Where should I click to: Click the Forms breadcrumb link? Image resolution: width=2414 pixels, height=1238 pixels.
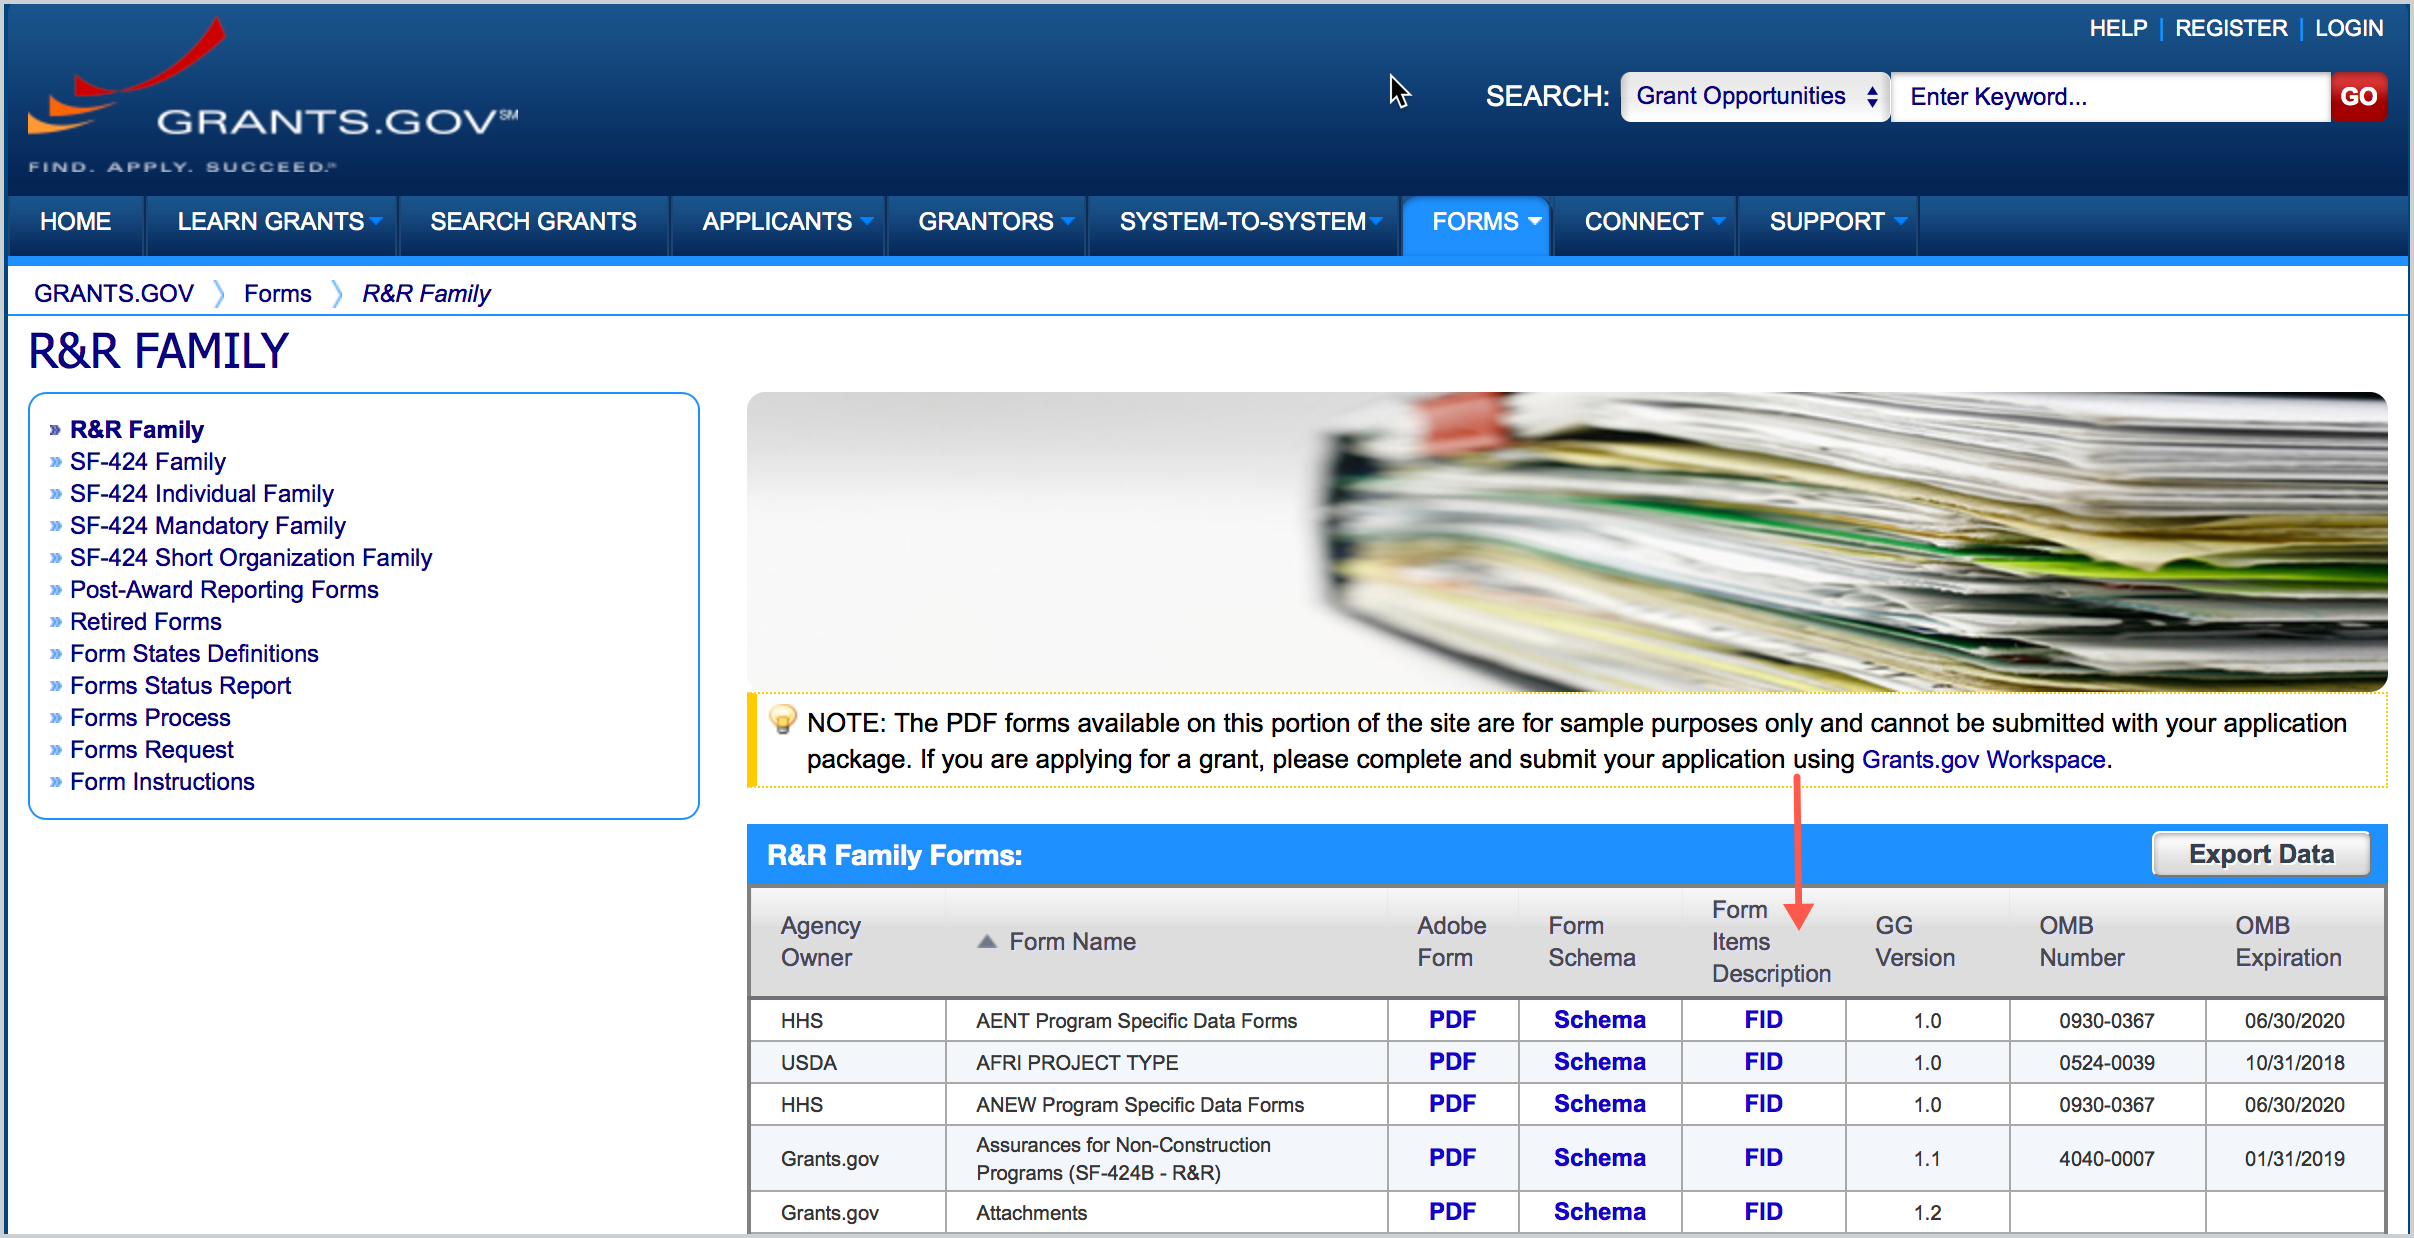(x=277, y=293)
